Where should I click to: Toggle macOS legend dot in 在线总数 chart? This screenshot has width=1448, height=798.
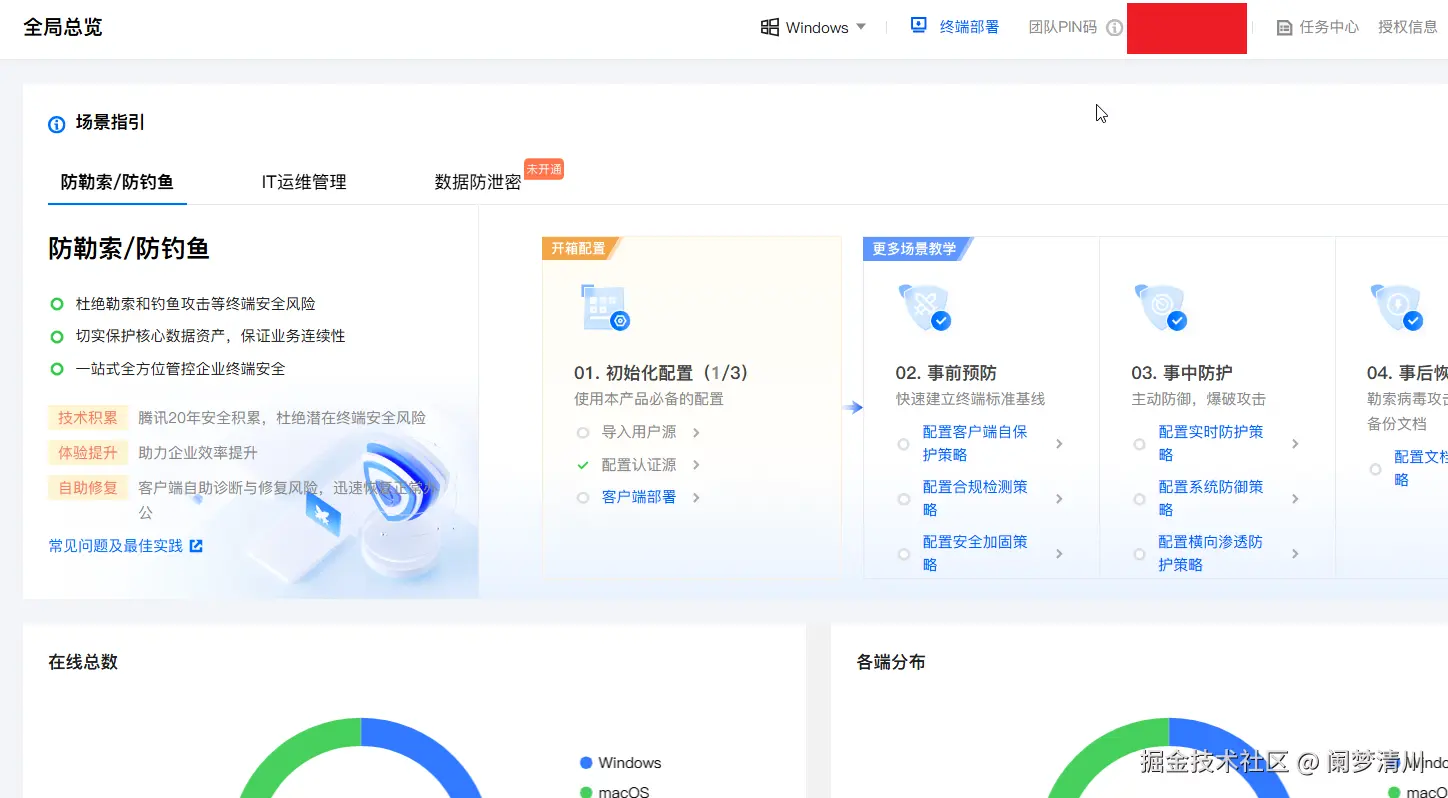586,792
